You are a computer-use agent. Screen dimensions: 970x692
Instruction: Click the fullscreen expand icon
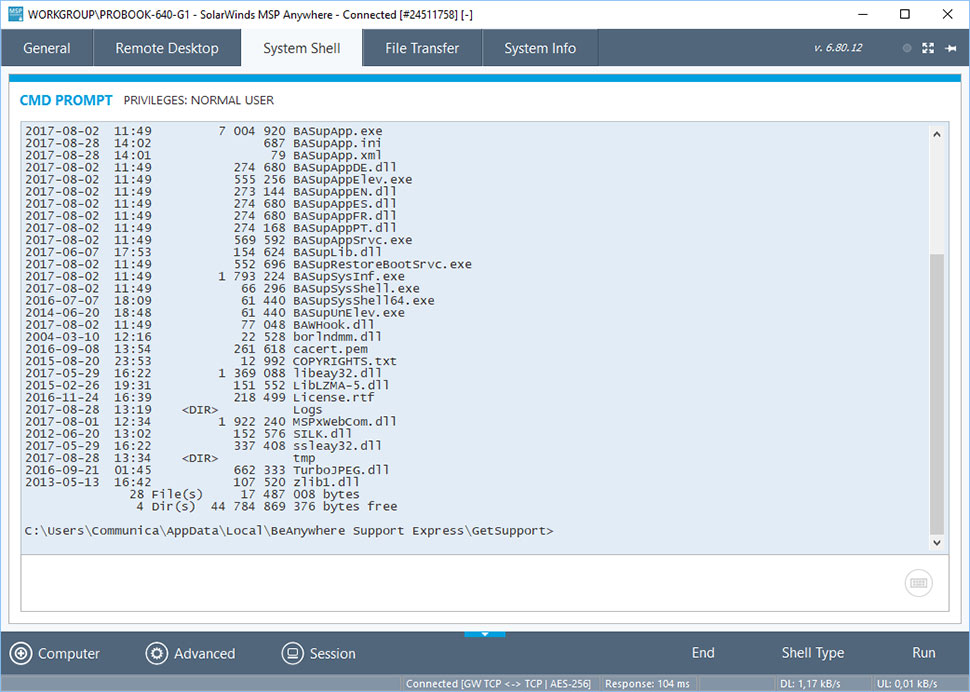(x=928, y=48)
